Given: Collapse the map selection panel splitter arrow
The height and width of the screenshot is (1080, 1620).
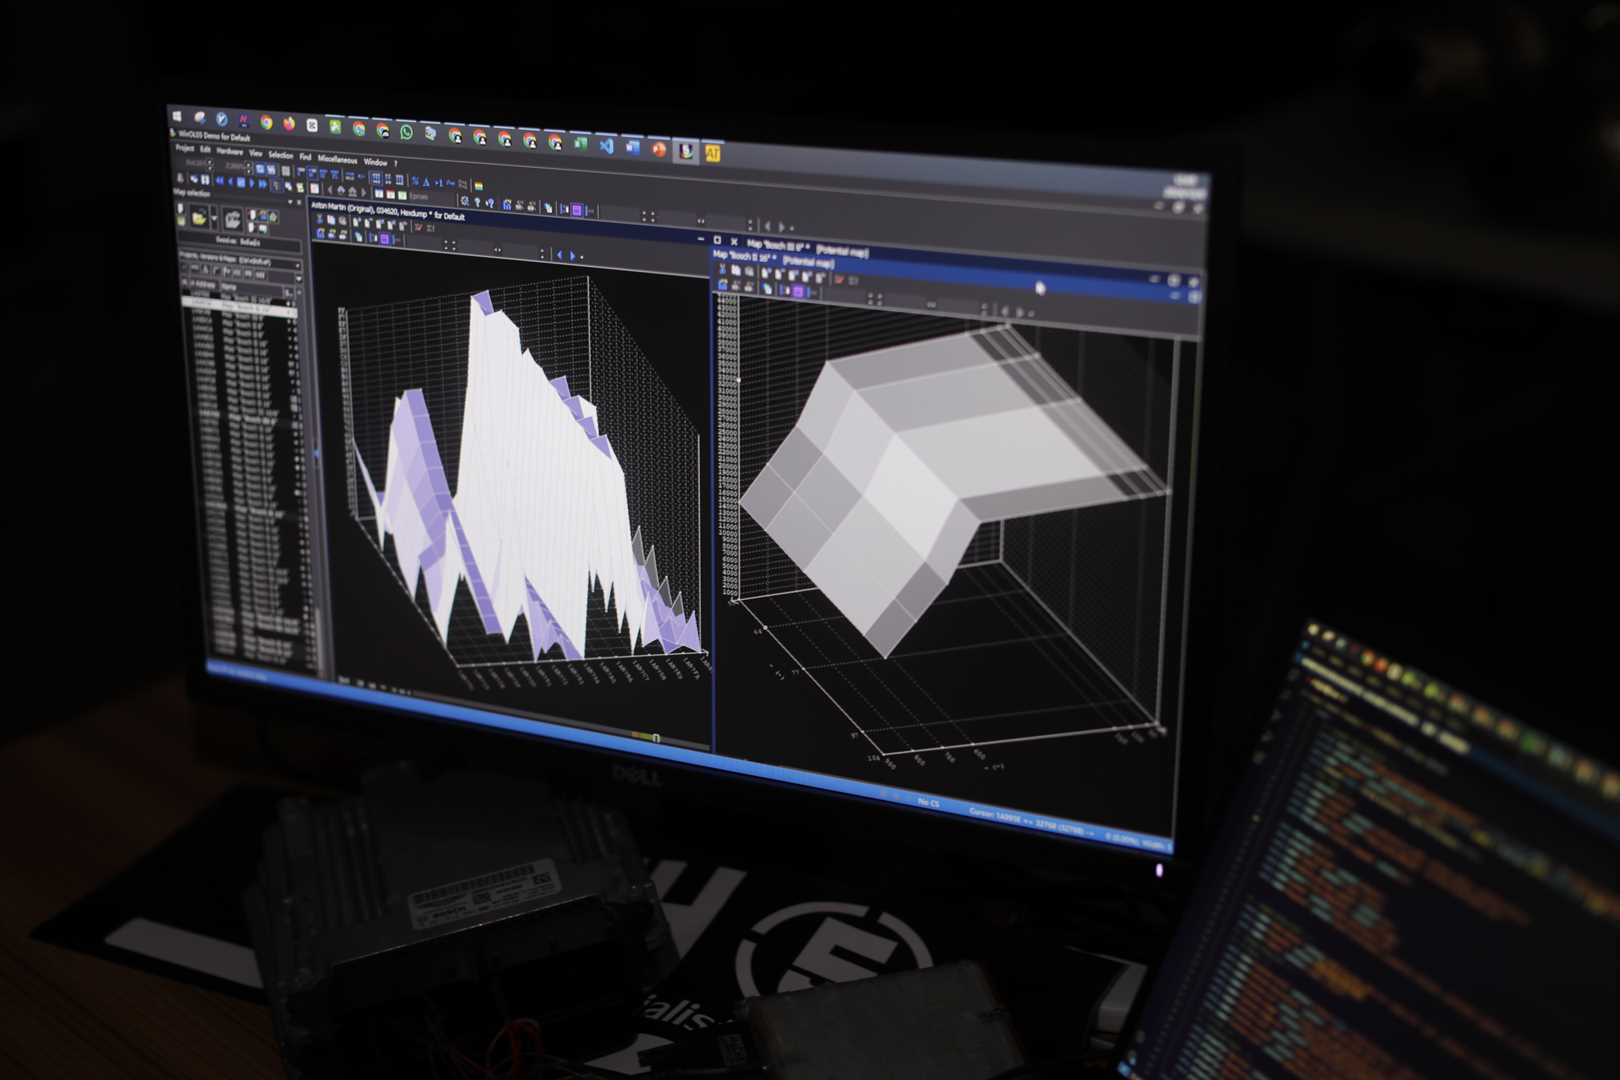Looking at the screenshot, I should 317,455.
